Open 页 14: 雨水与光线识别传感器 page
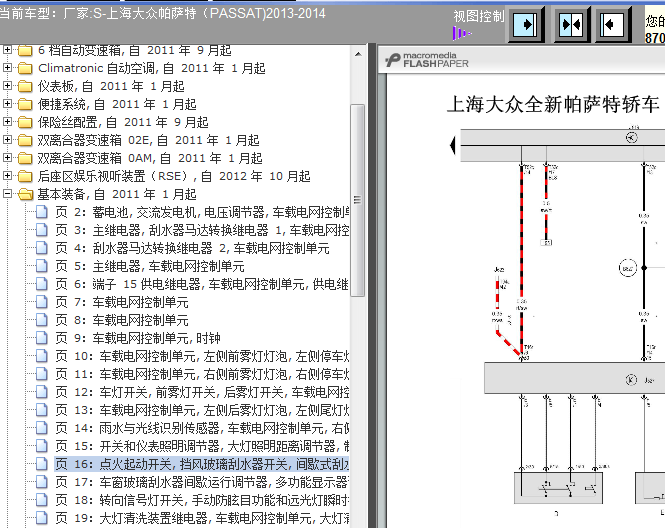The height and width of the screenshot is (528, 665). click(202, 428)
